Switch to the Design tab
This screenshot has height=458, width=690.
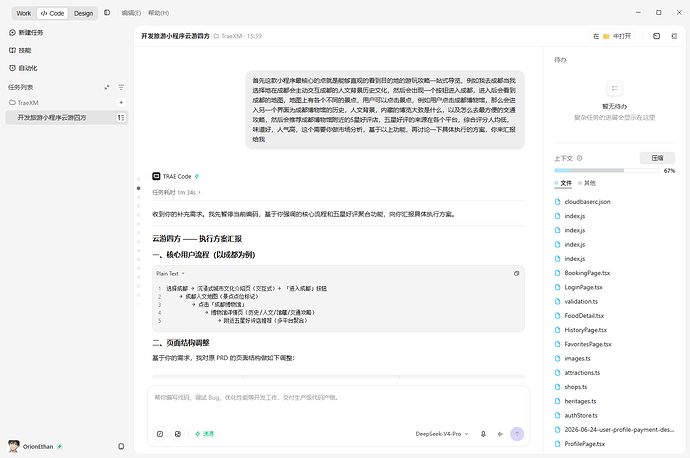[x=83, y=13]
